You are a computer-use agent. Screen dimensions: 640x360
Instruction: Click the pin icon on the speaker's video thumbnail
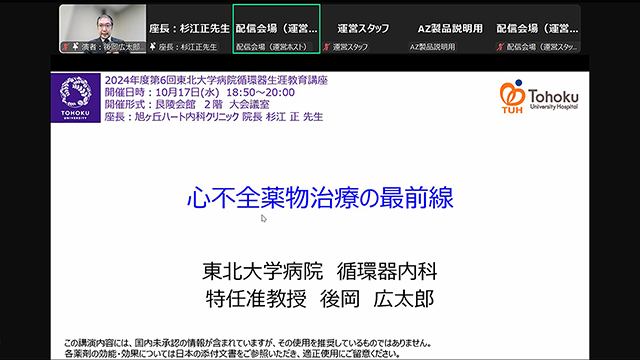(76, 47)
